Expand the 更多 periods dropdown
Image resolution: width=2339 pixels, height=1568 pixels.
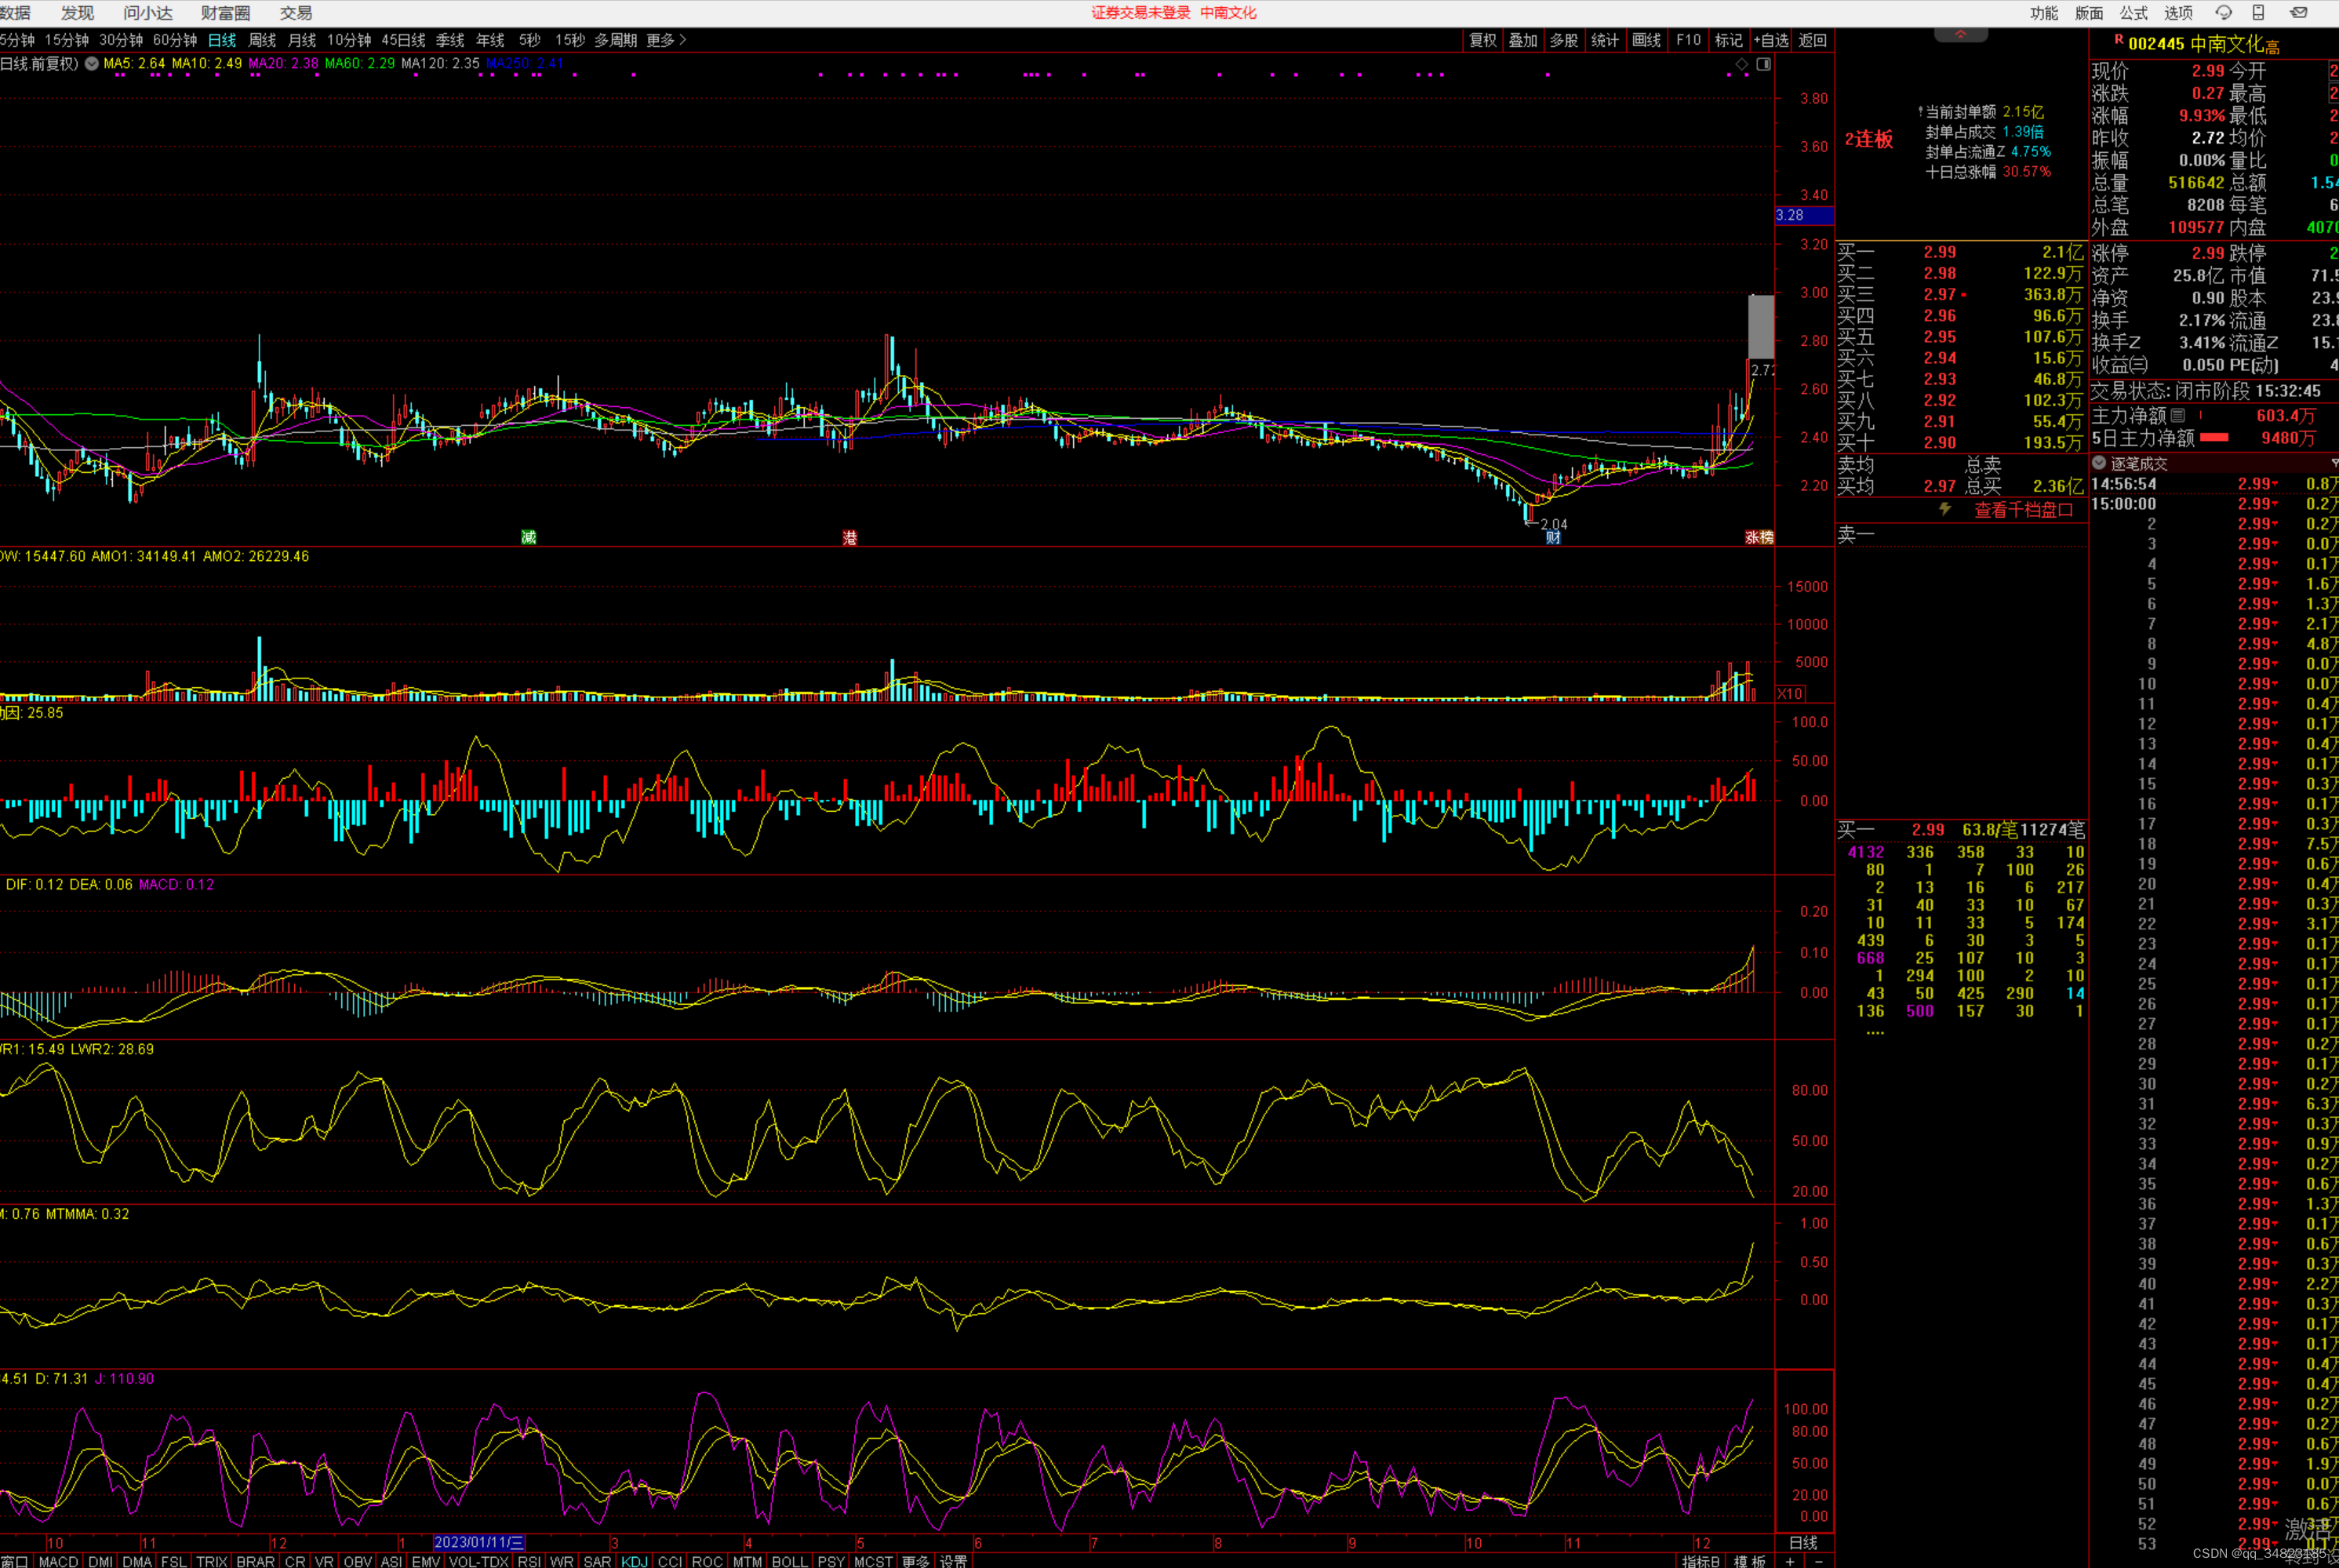(667, 40)
